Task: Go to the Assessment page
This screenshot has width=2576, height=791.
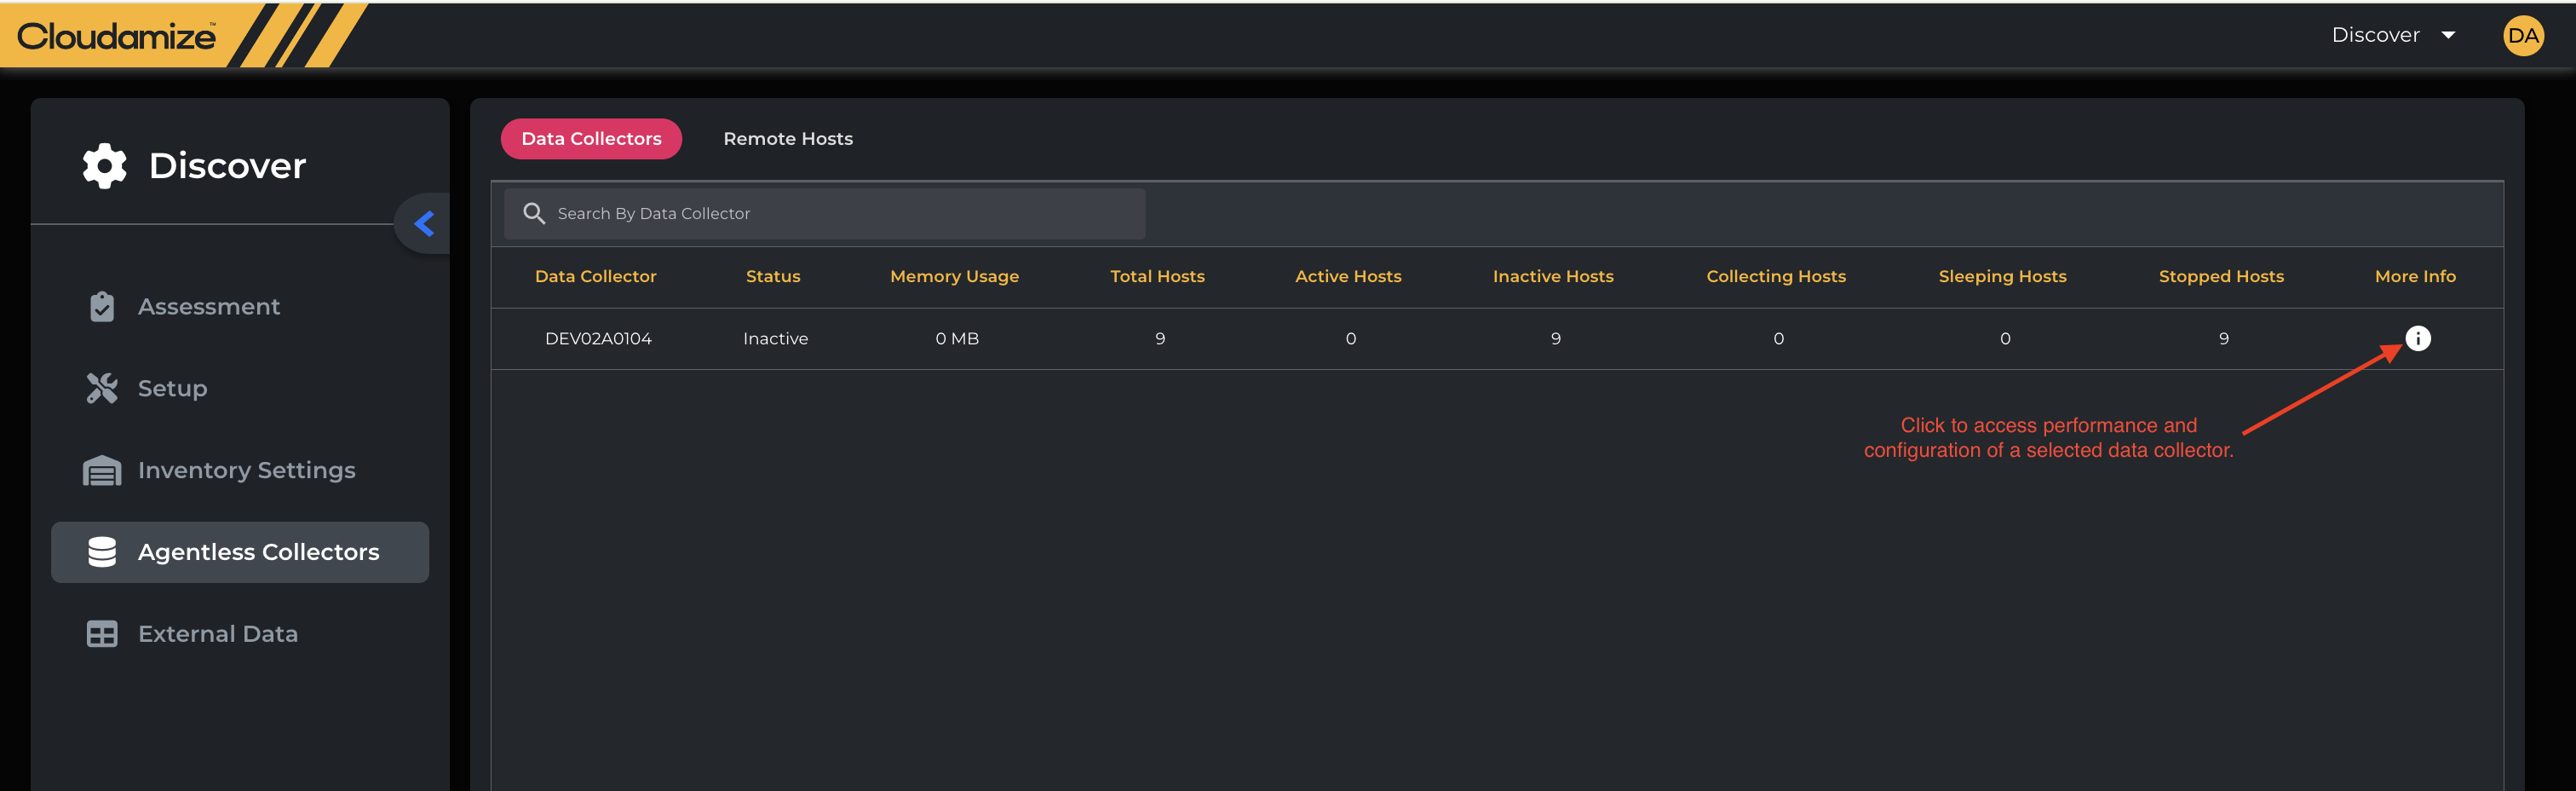Action: click(209, 307)
